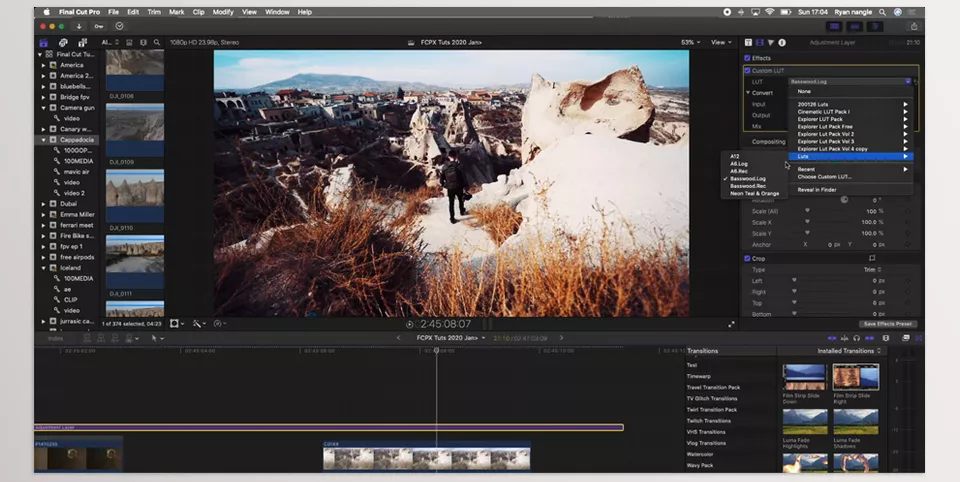Open the Installed Transitions dropdown
The image size is (960, 482).
click(x=850, y=351)
